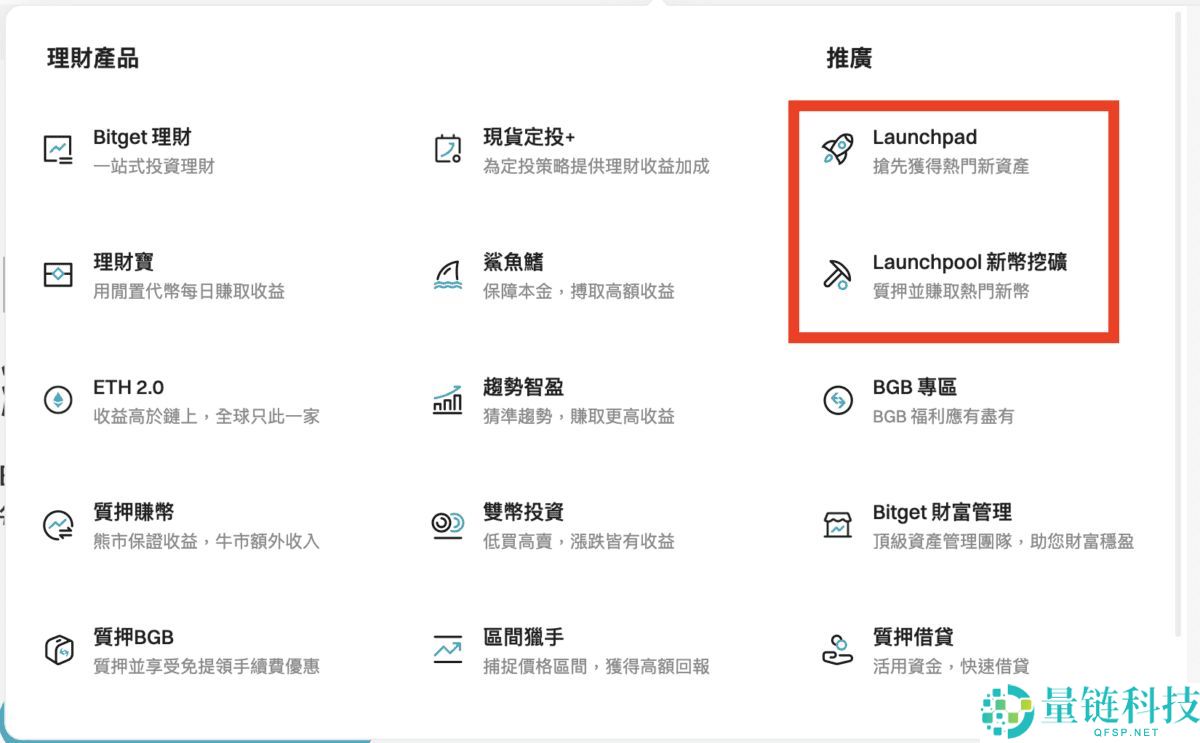The image size is (1200, 743).
Task: Click the 現貨定投+ calendar icon
Action: (x=446, y=147)
